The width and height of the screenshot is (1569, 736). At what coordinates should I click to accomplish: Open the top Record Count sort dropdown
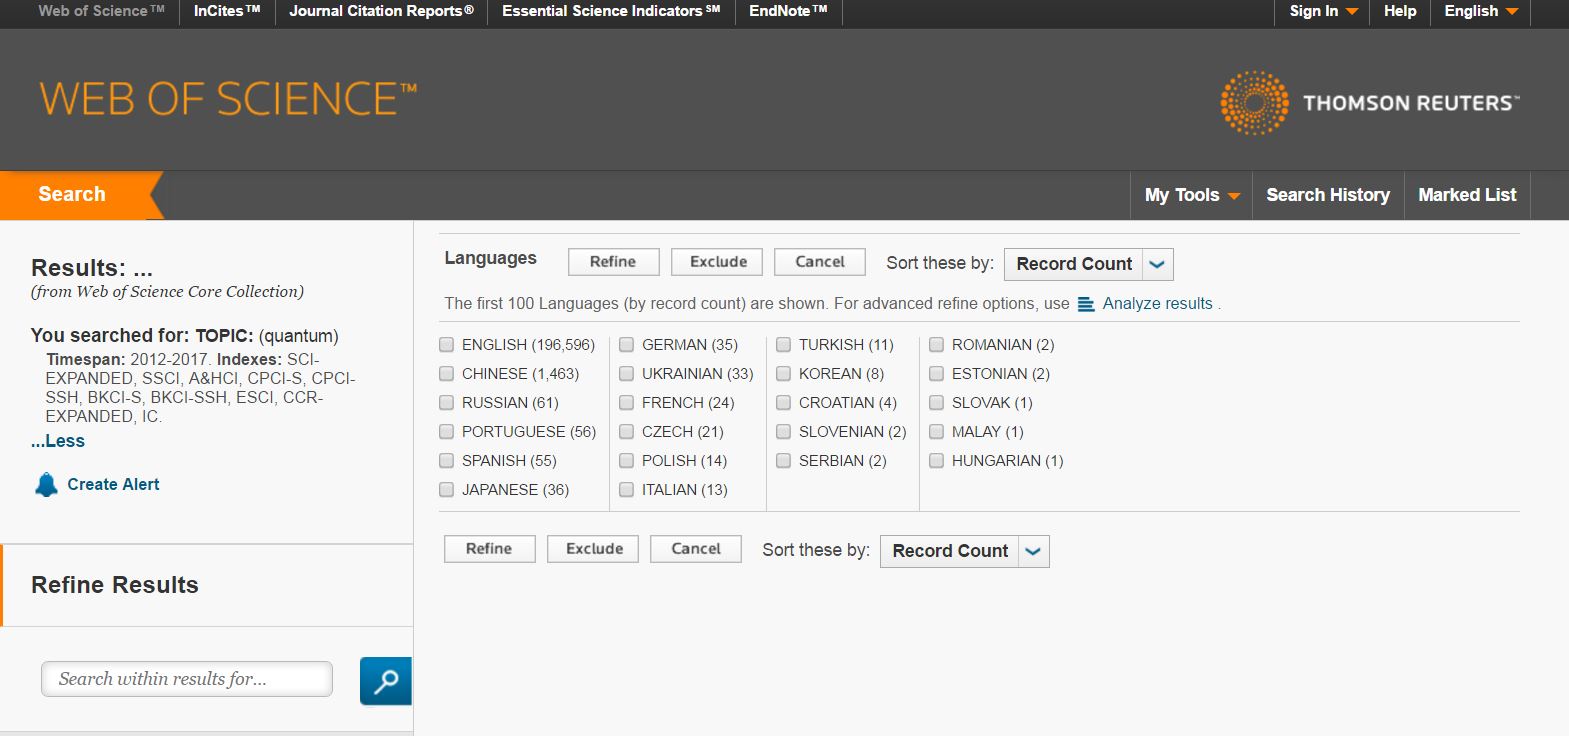tap(1088, 264)
